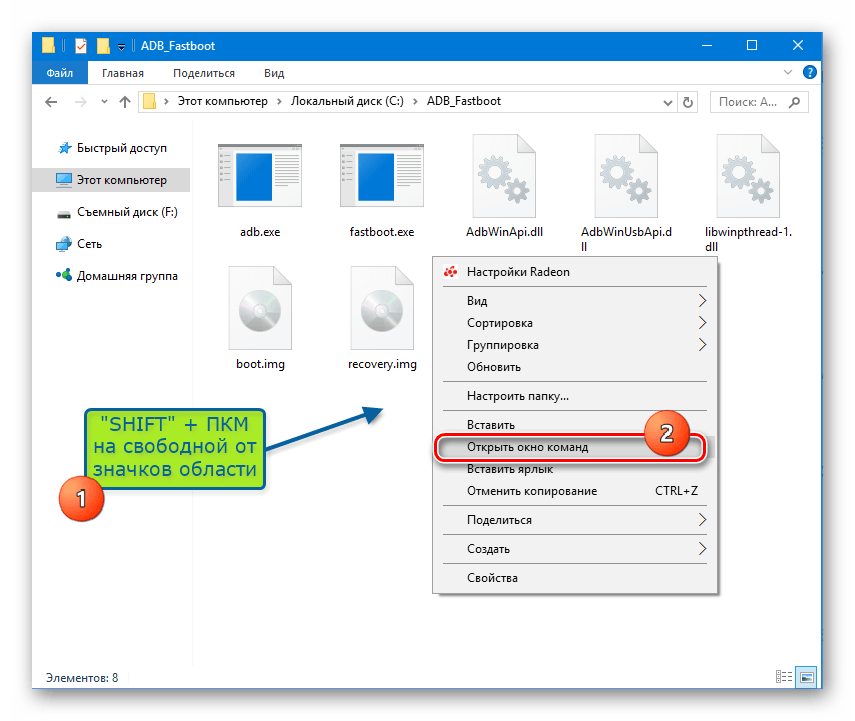The image size is (855, 721).
Task: Choose Отменить копирование in context menu
Action: click(575, 491)
